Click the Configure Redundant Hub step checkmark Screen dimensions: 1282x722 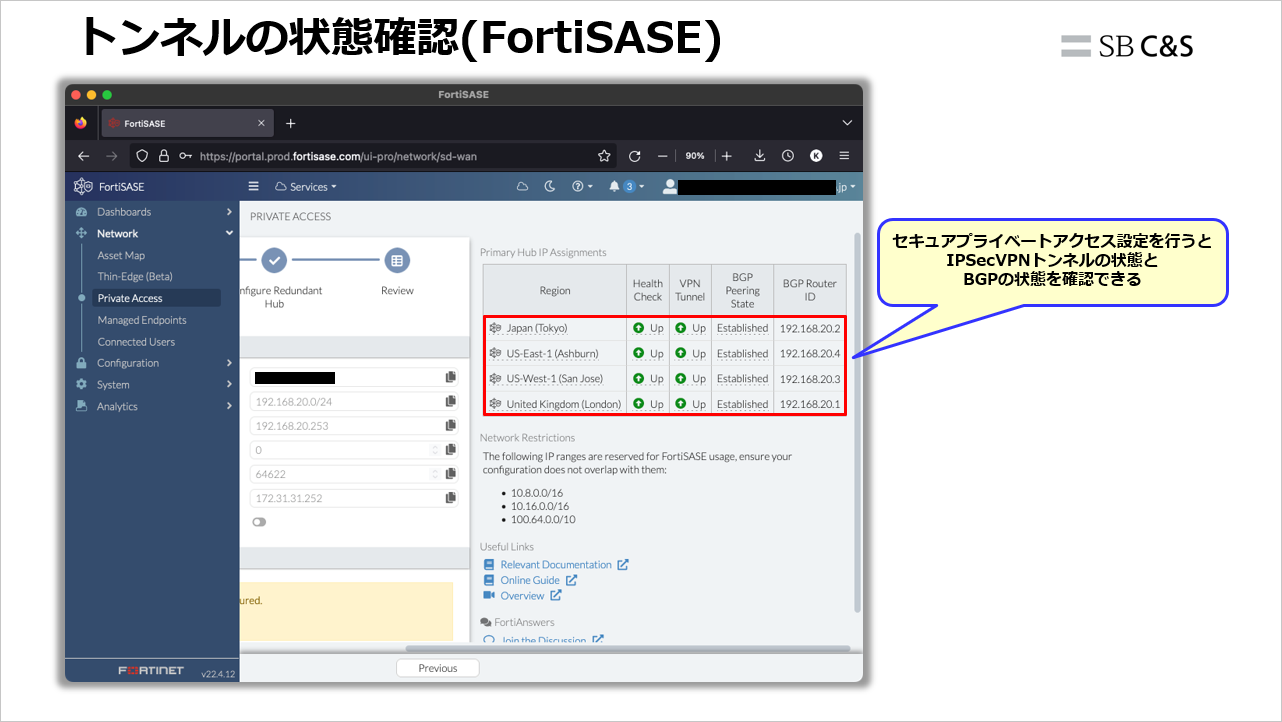pos(275,260)
